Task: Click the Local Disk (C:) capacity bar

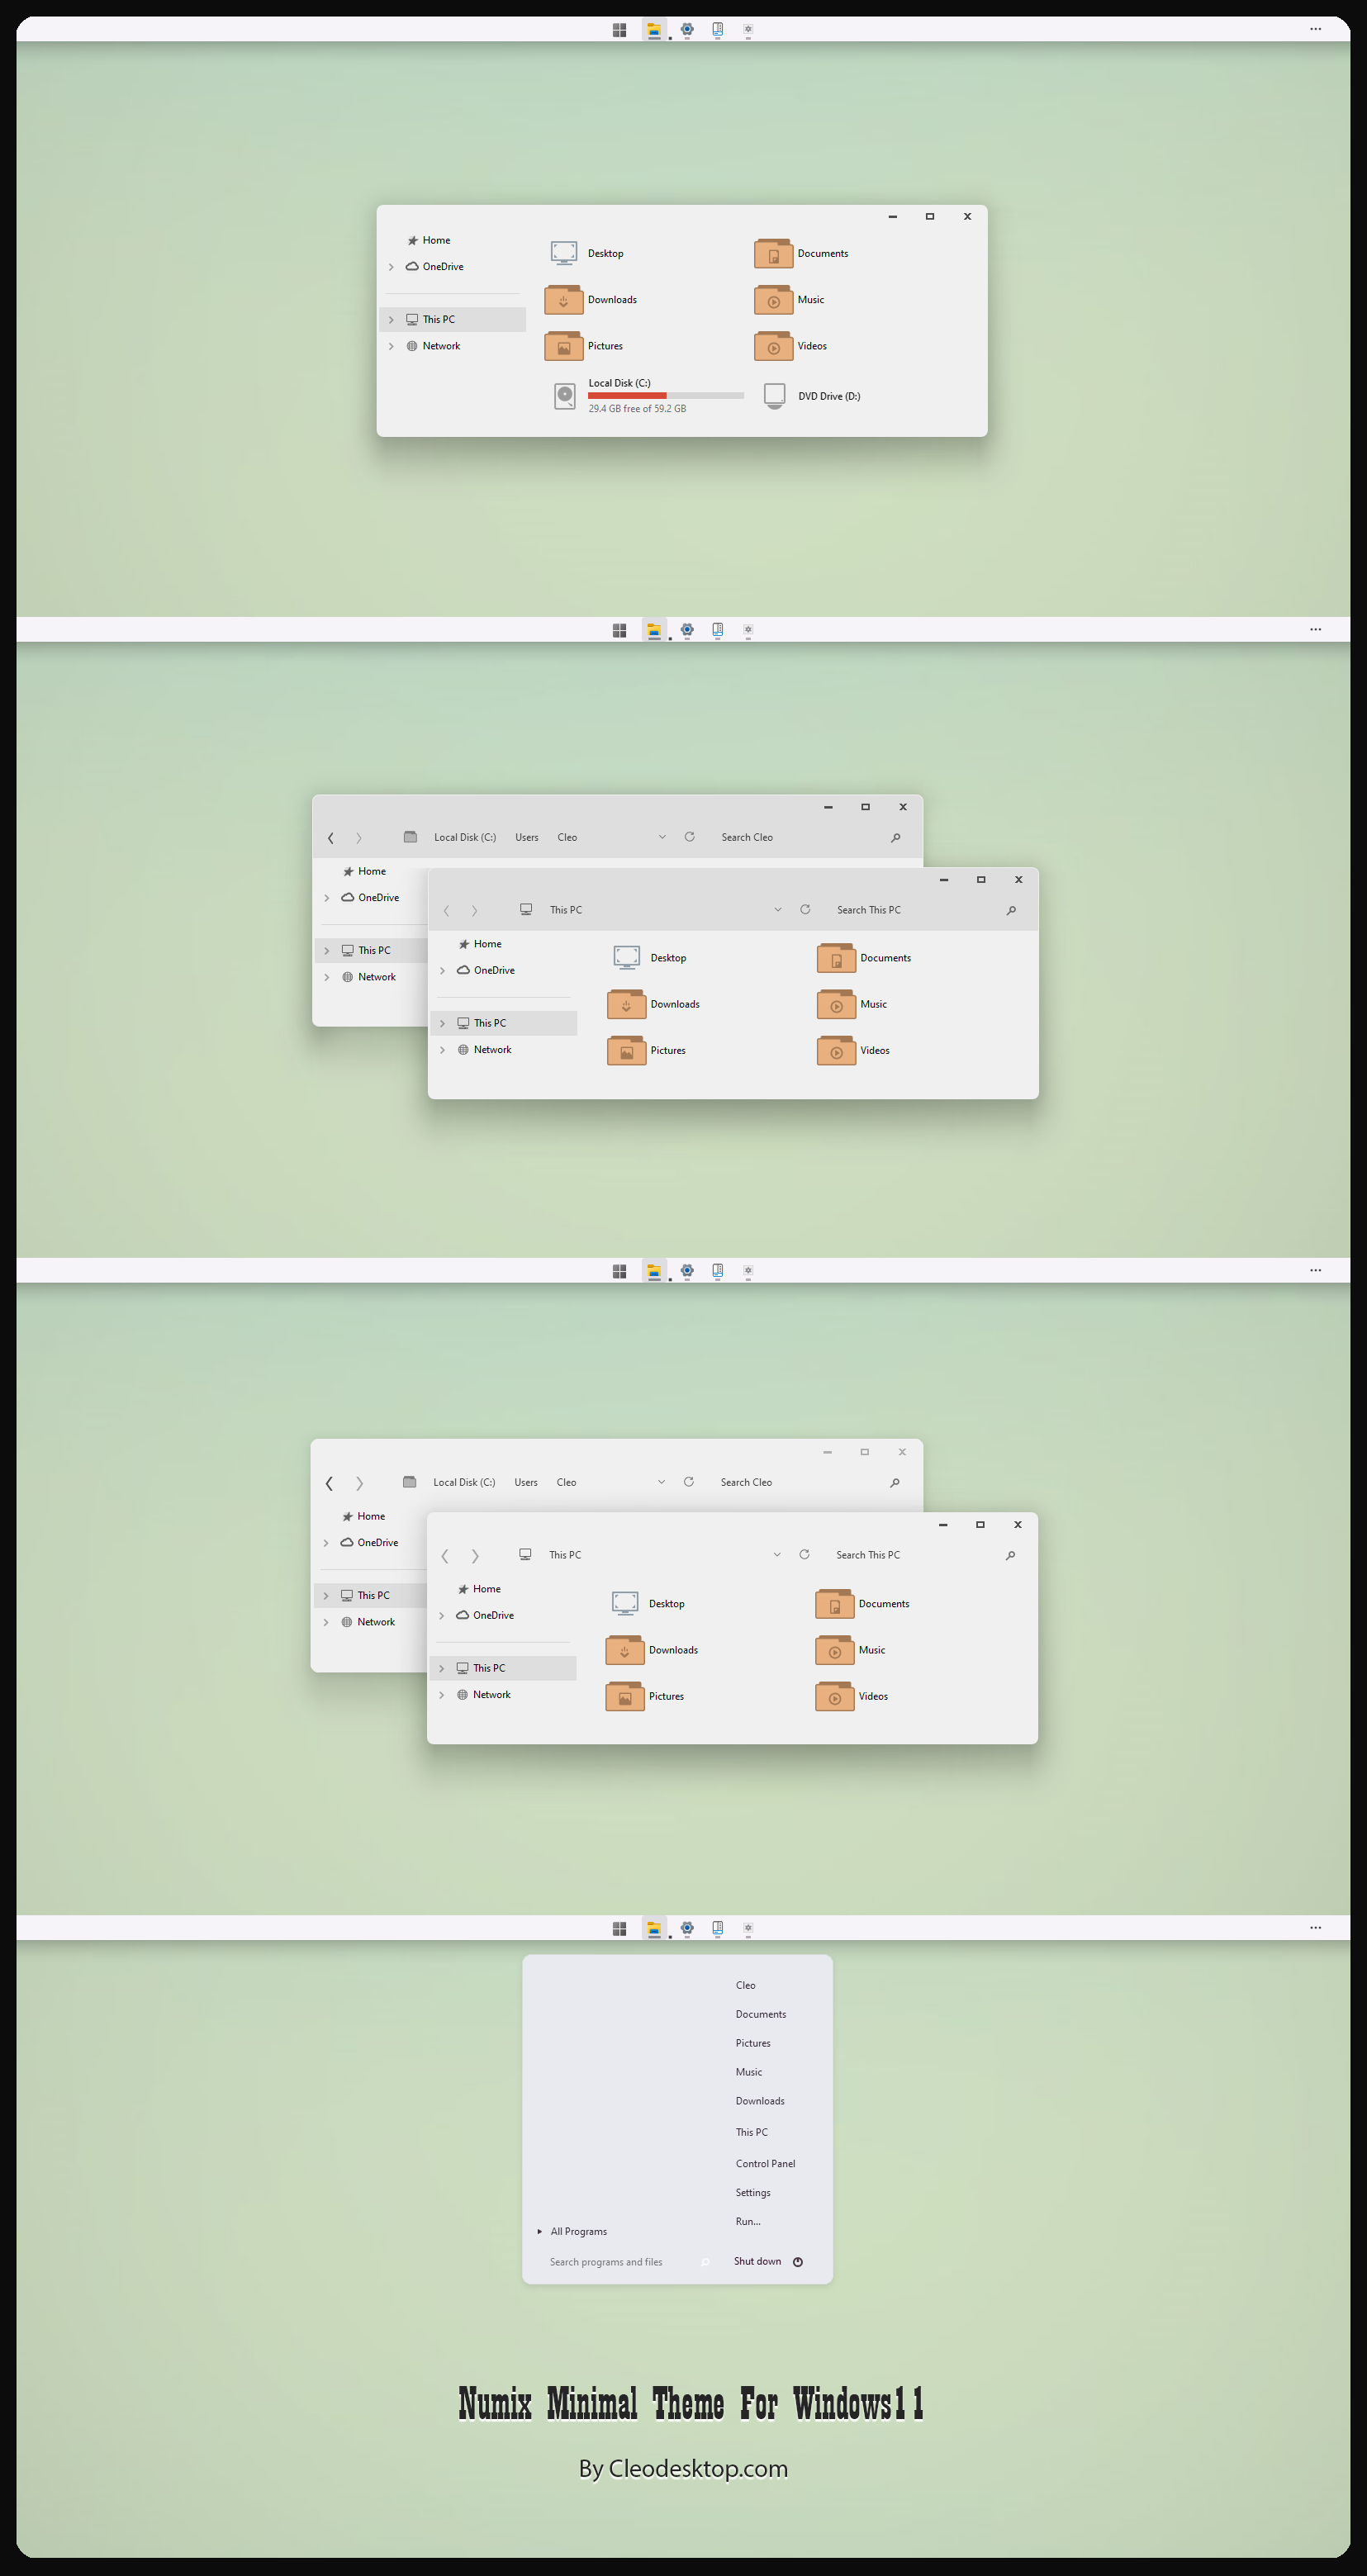Action: (663, 395)
